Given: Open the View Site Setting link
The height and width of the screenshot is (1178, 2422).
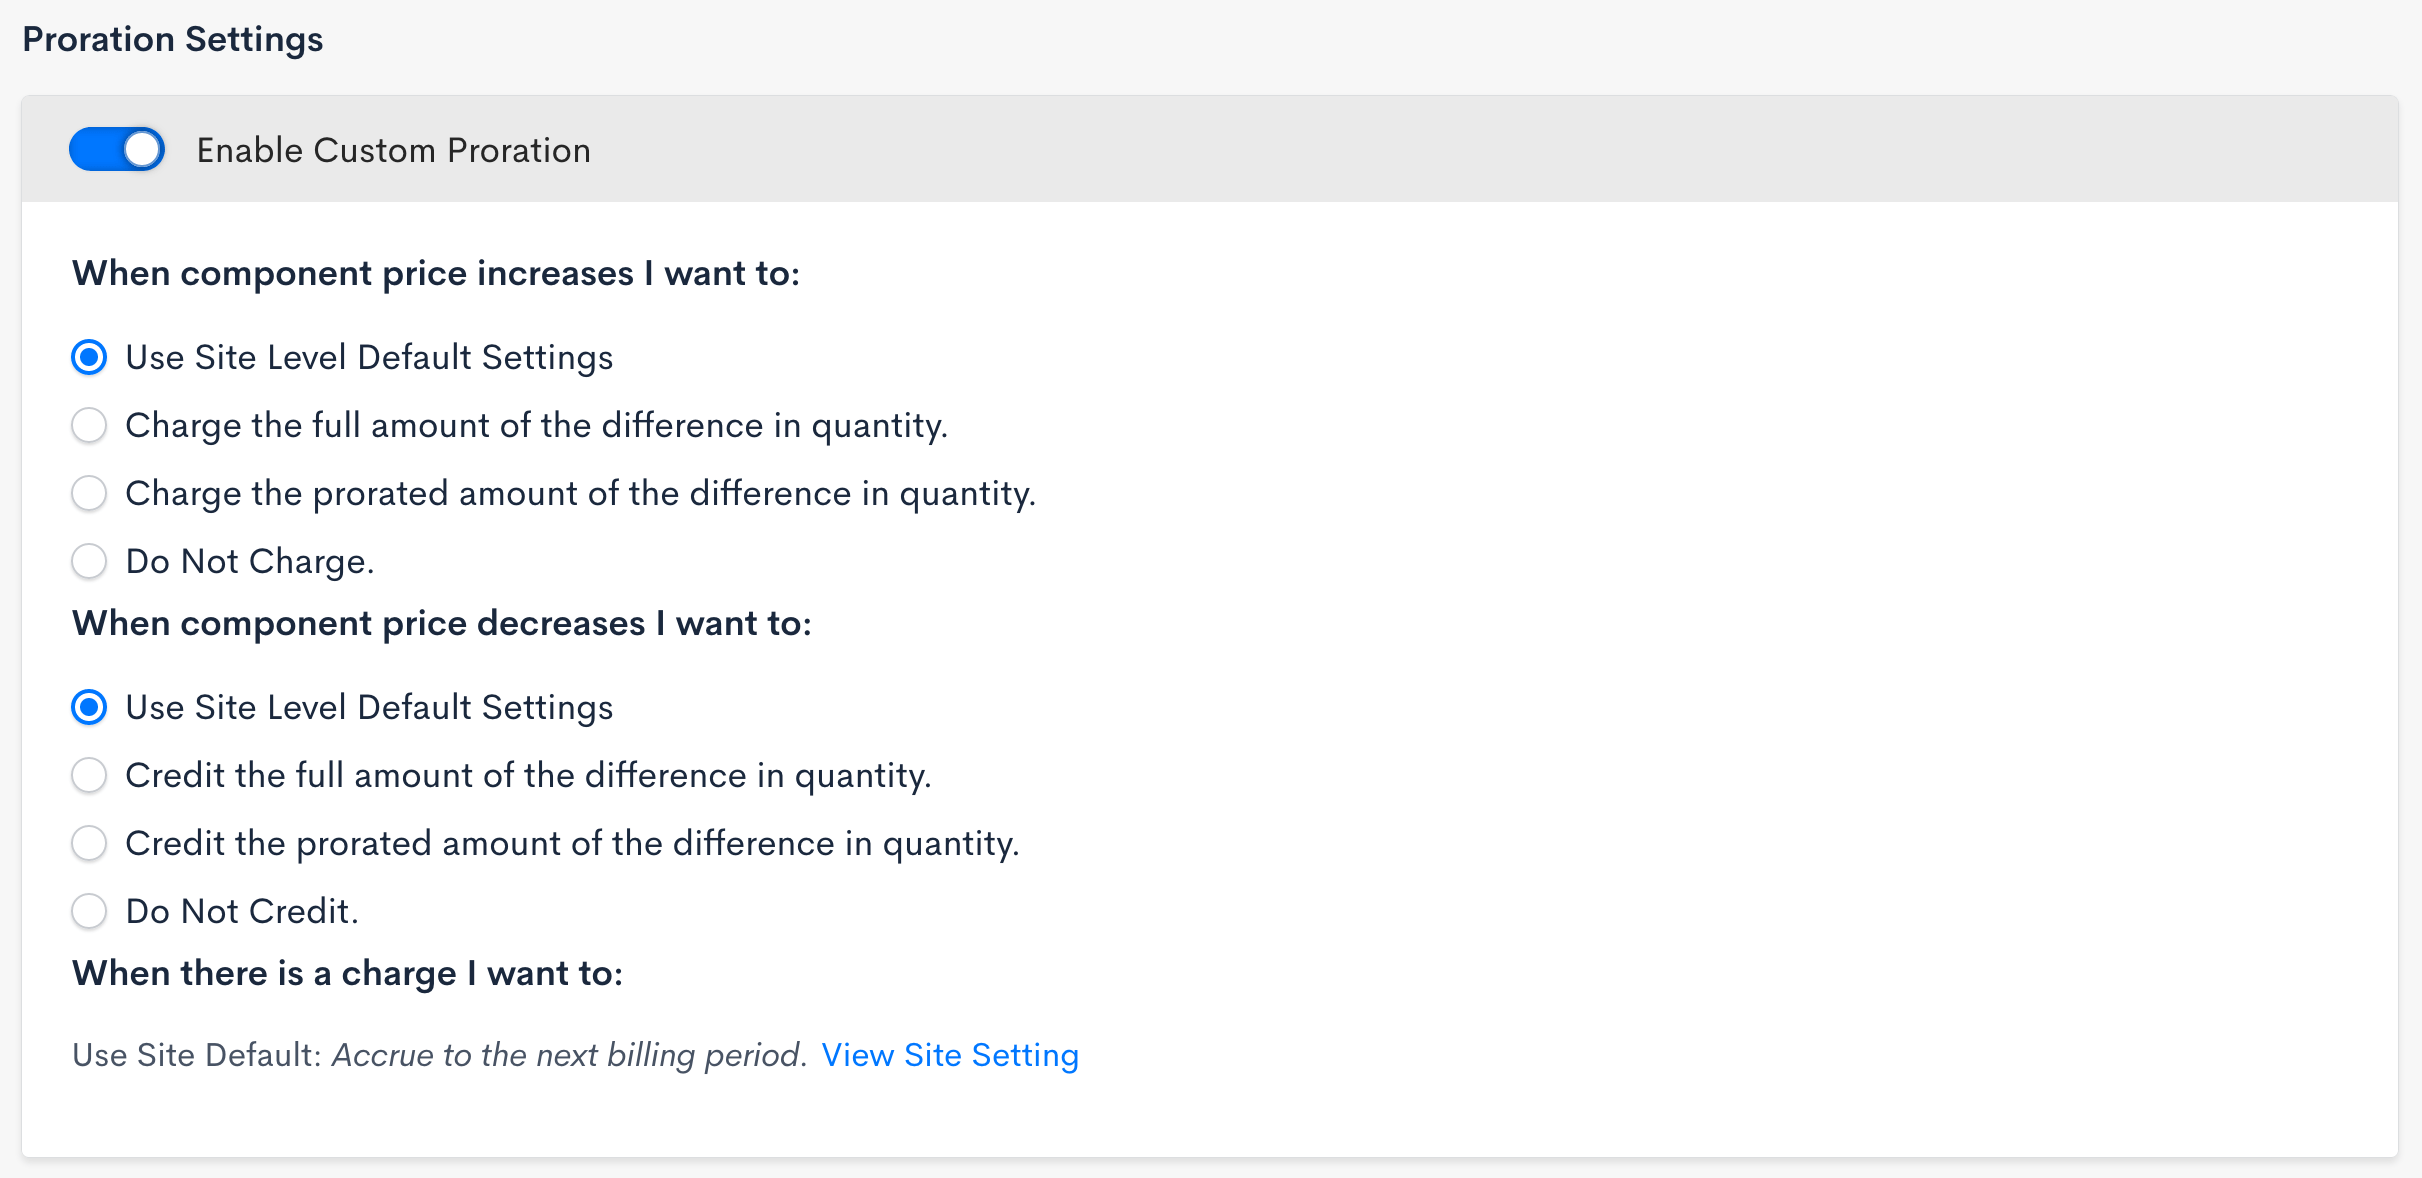Looking at the screenshot, I should 950,1055.
